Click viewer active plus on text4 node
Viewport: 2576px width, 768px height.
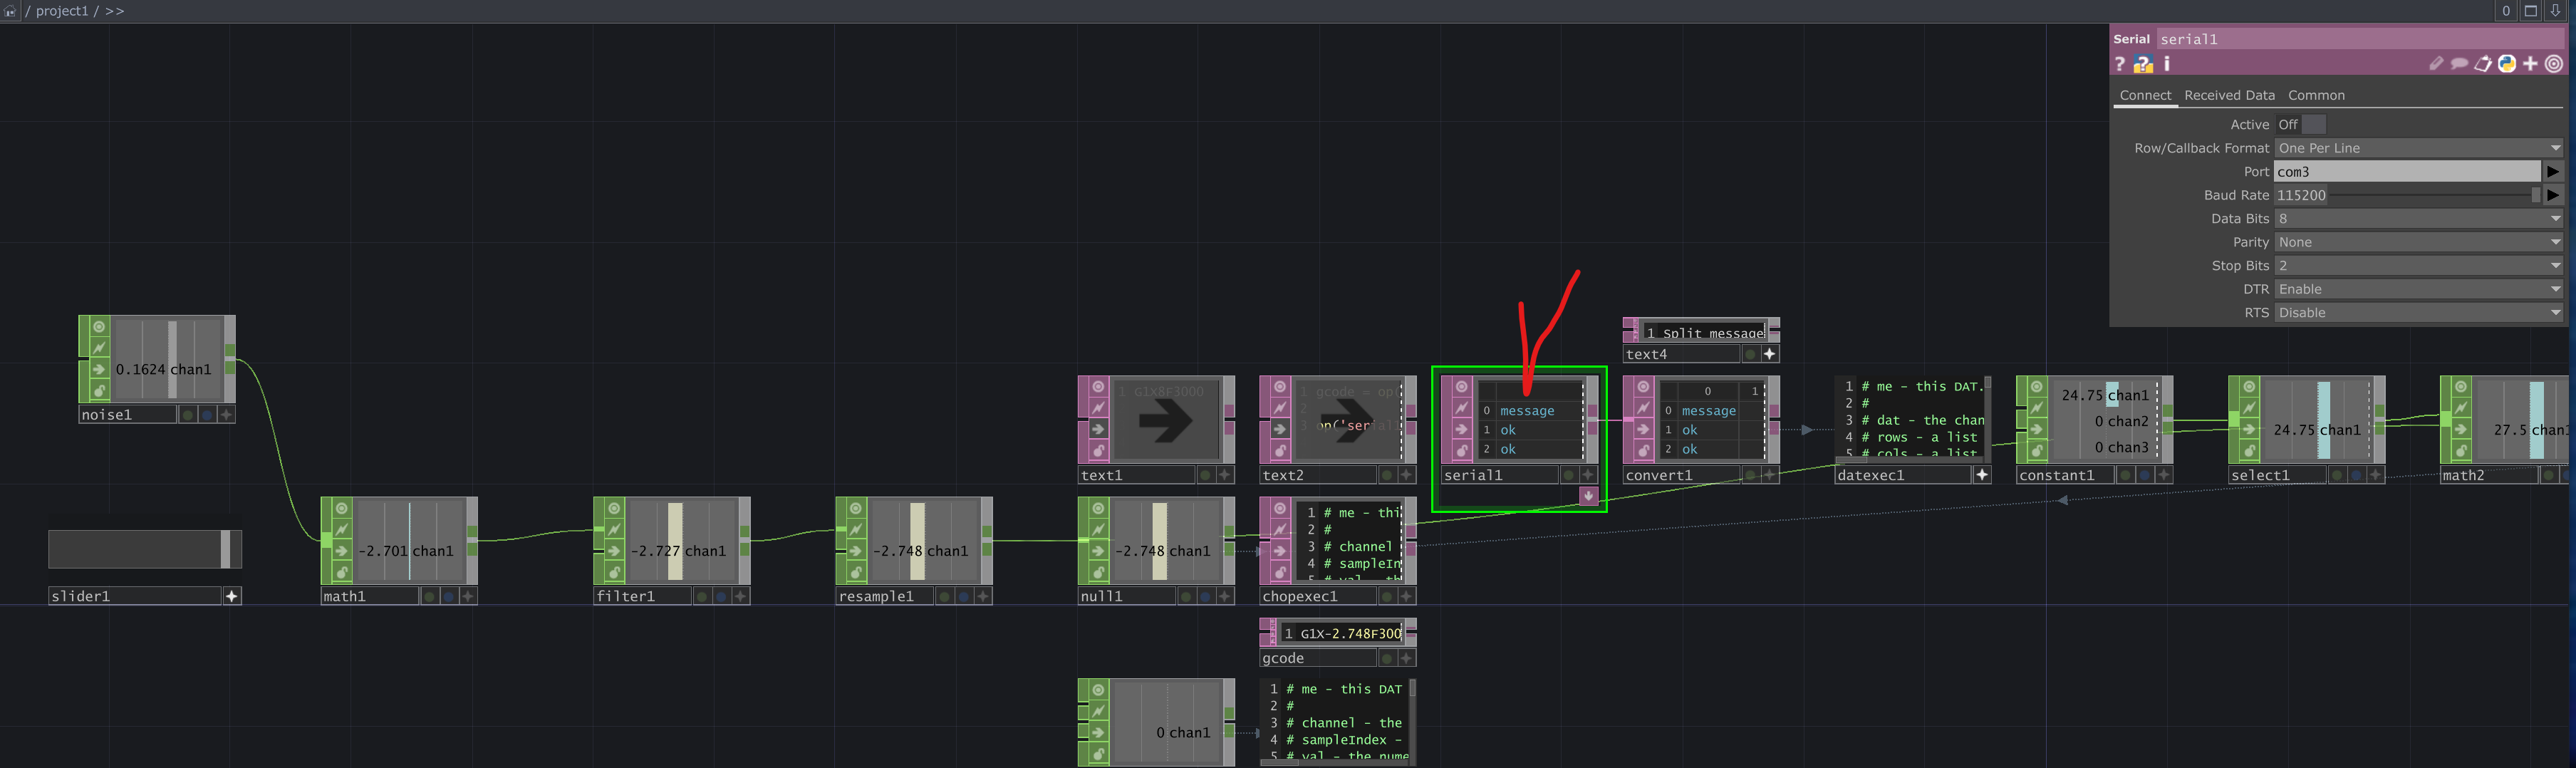coord(1770,354)
